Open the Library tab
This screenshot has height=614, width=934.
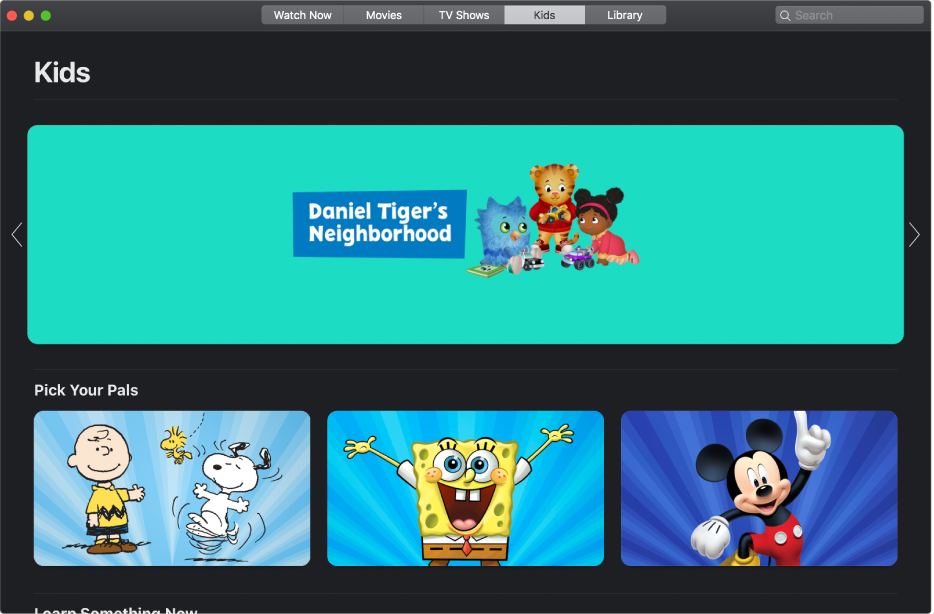(625, 15)
